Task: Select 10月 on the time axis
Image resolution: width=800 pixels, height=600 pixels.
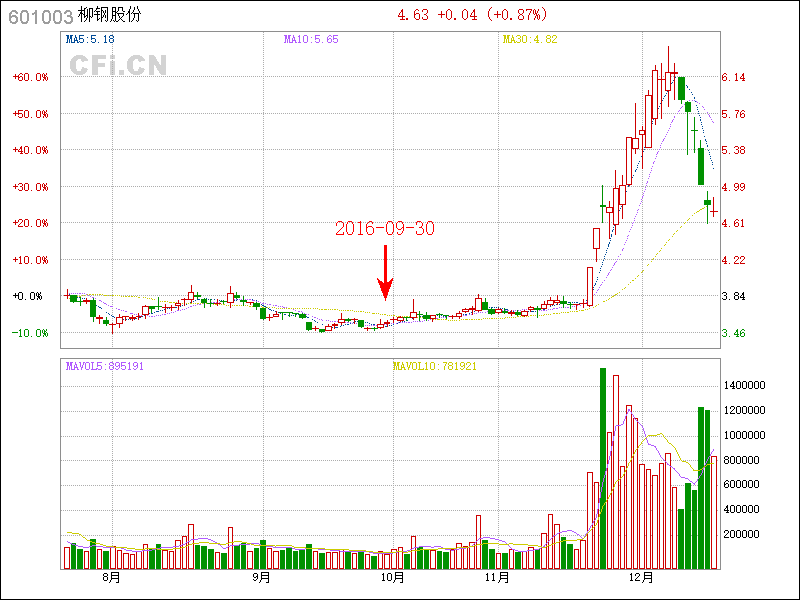Action: (x=393, y=577)
